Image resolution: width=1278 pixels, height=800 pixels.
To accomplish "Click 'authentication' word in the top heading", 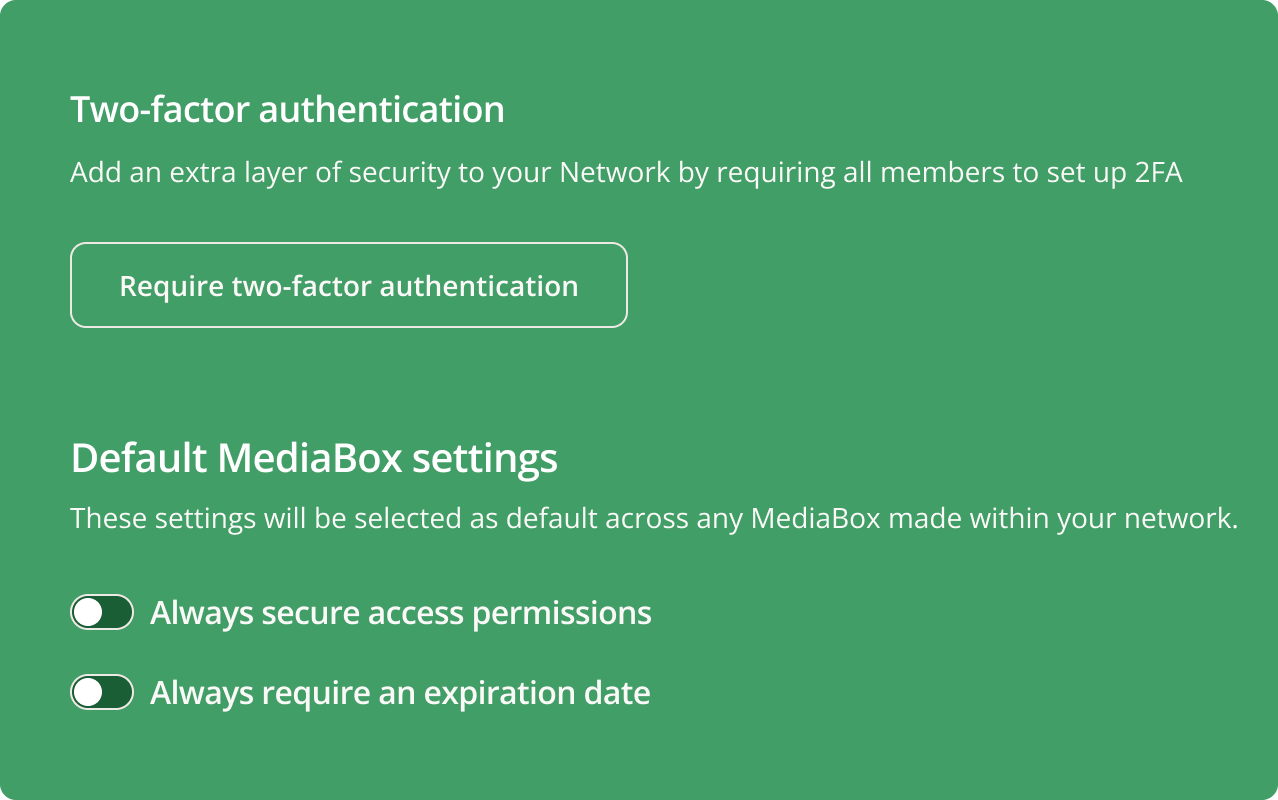I will click(x=381, y=109).
